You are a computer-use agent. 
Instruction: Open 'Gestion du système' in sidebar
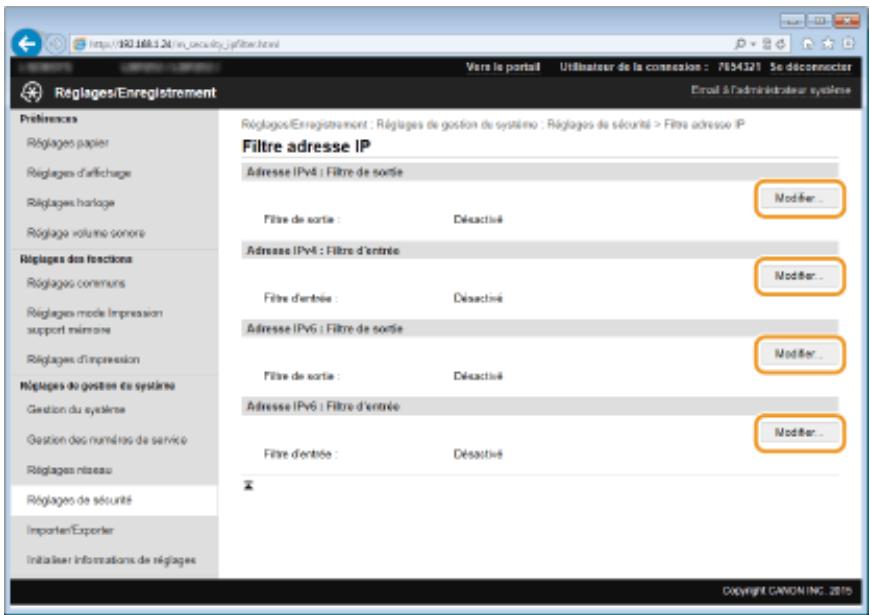(76, 410)
